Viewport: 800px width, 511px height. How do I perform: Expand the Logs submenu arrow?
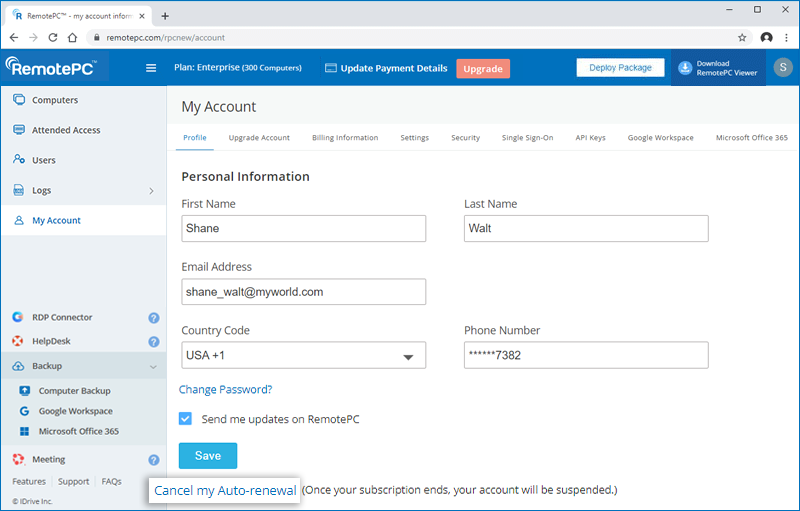tap(151, 190)
